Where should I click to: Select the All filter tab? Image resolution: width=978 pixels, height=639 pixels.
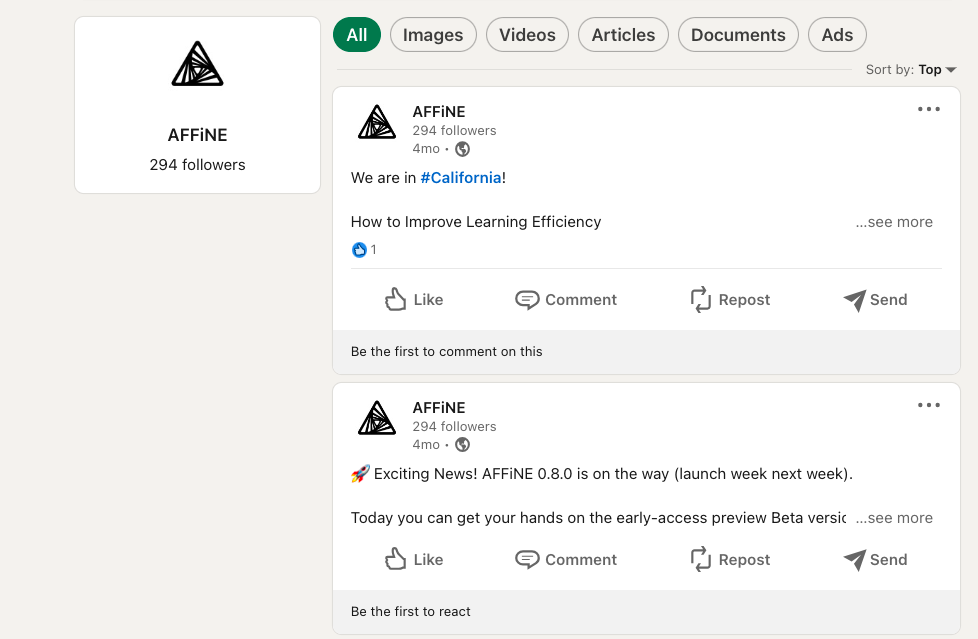pos(357,35)
